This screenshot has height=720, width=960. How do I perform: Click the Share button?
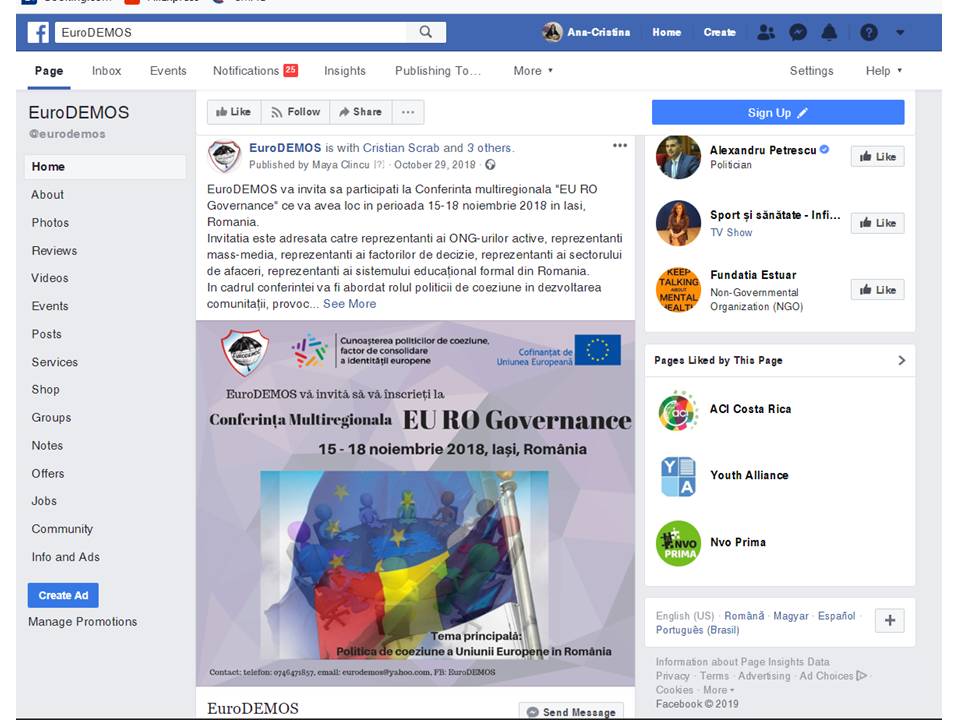click(x=361, y=112)
